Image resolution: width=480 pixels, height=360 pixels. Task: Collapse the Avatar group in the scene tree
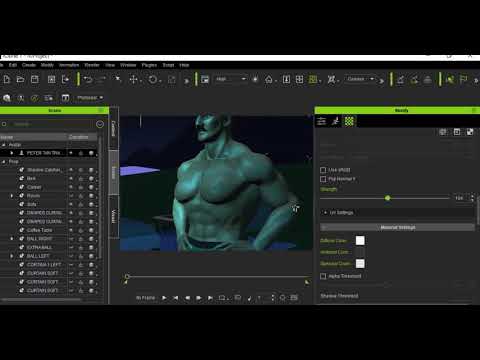pos(4,145)
